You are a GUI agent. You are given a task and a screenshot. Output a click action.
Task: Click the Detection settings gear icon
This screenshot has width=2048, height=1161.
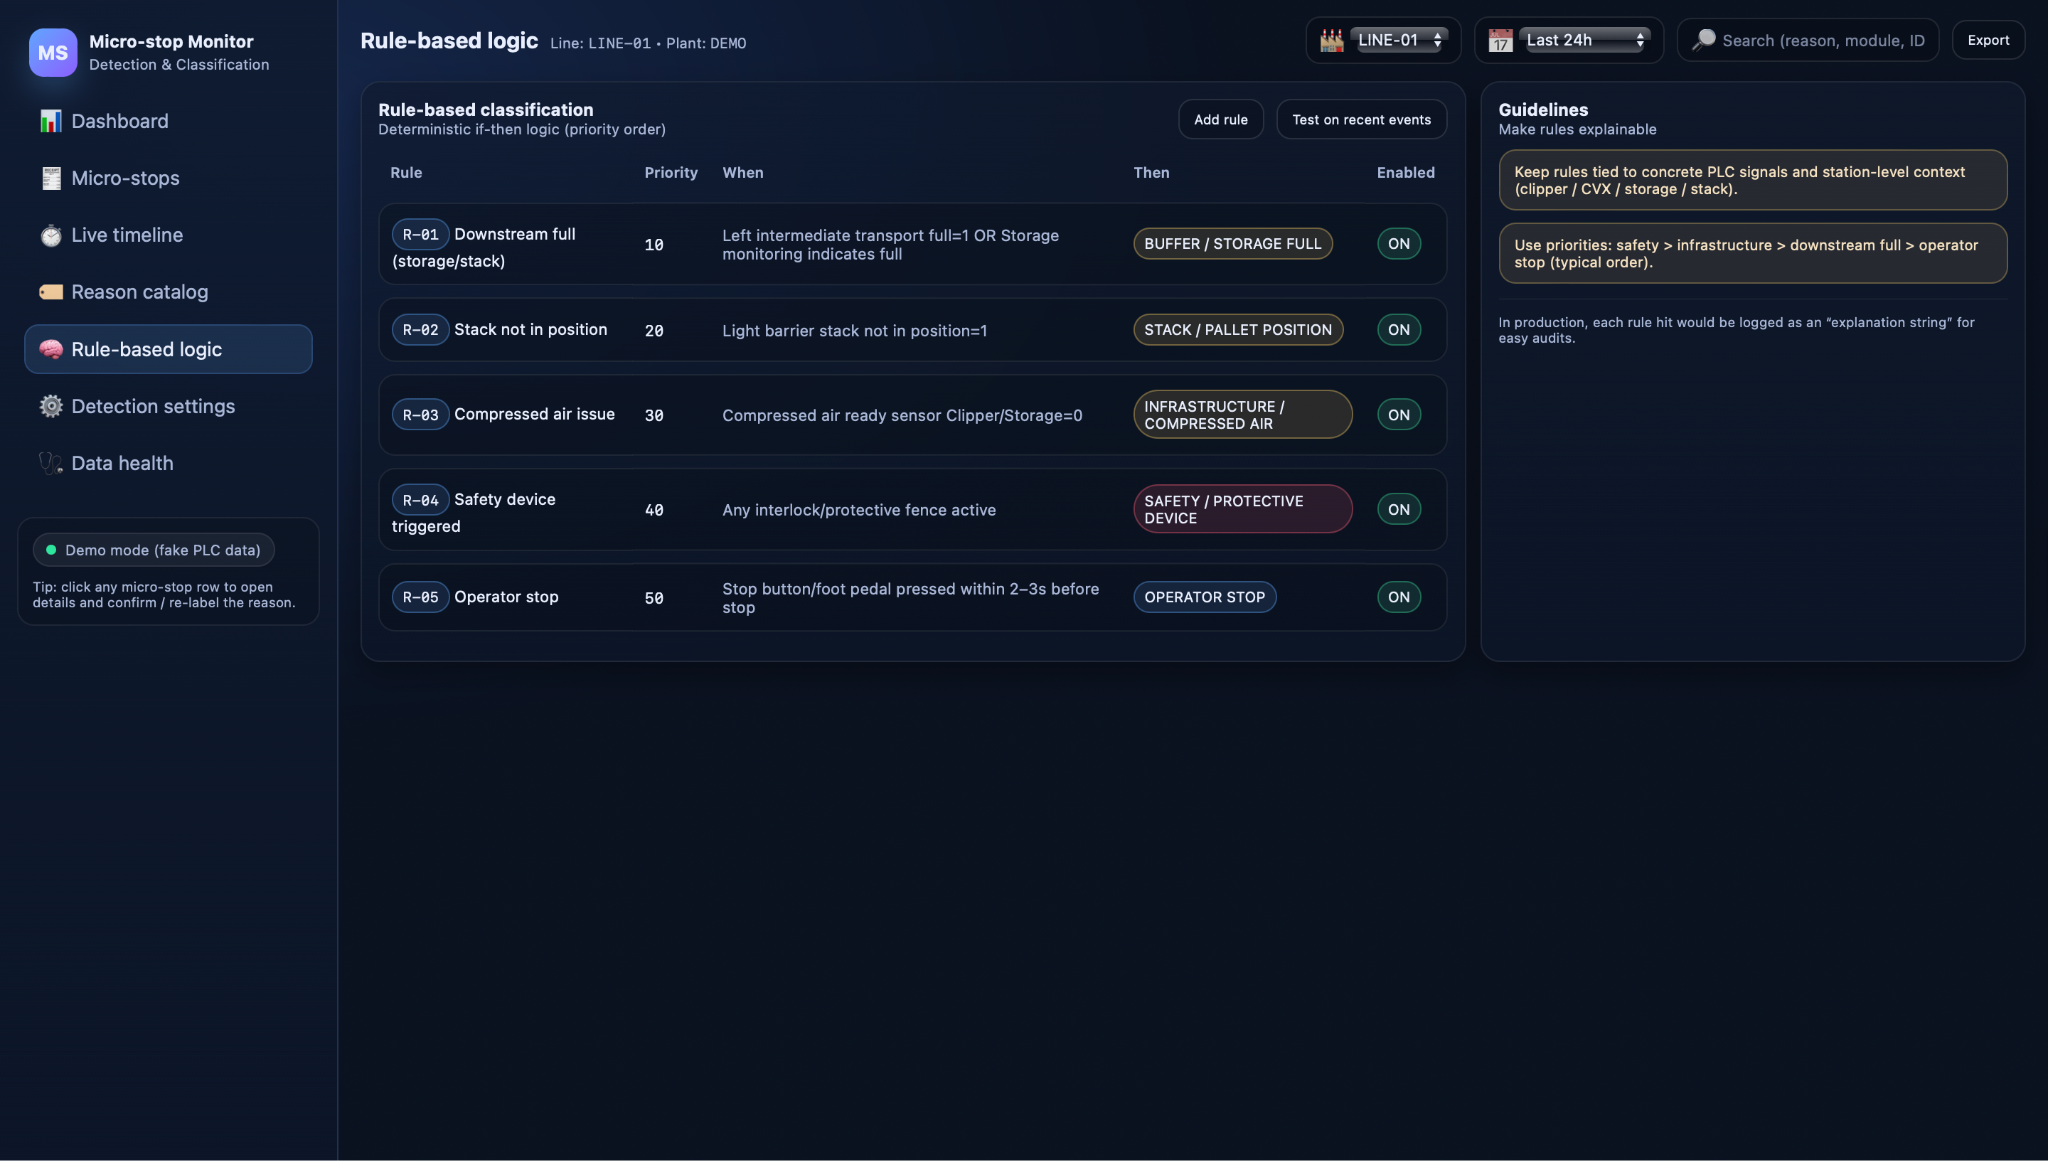(x=51, y=406)
